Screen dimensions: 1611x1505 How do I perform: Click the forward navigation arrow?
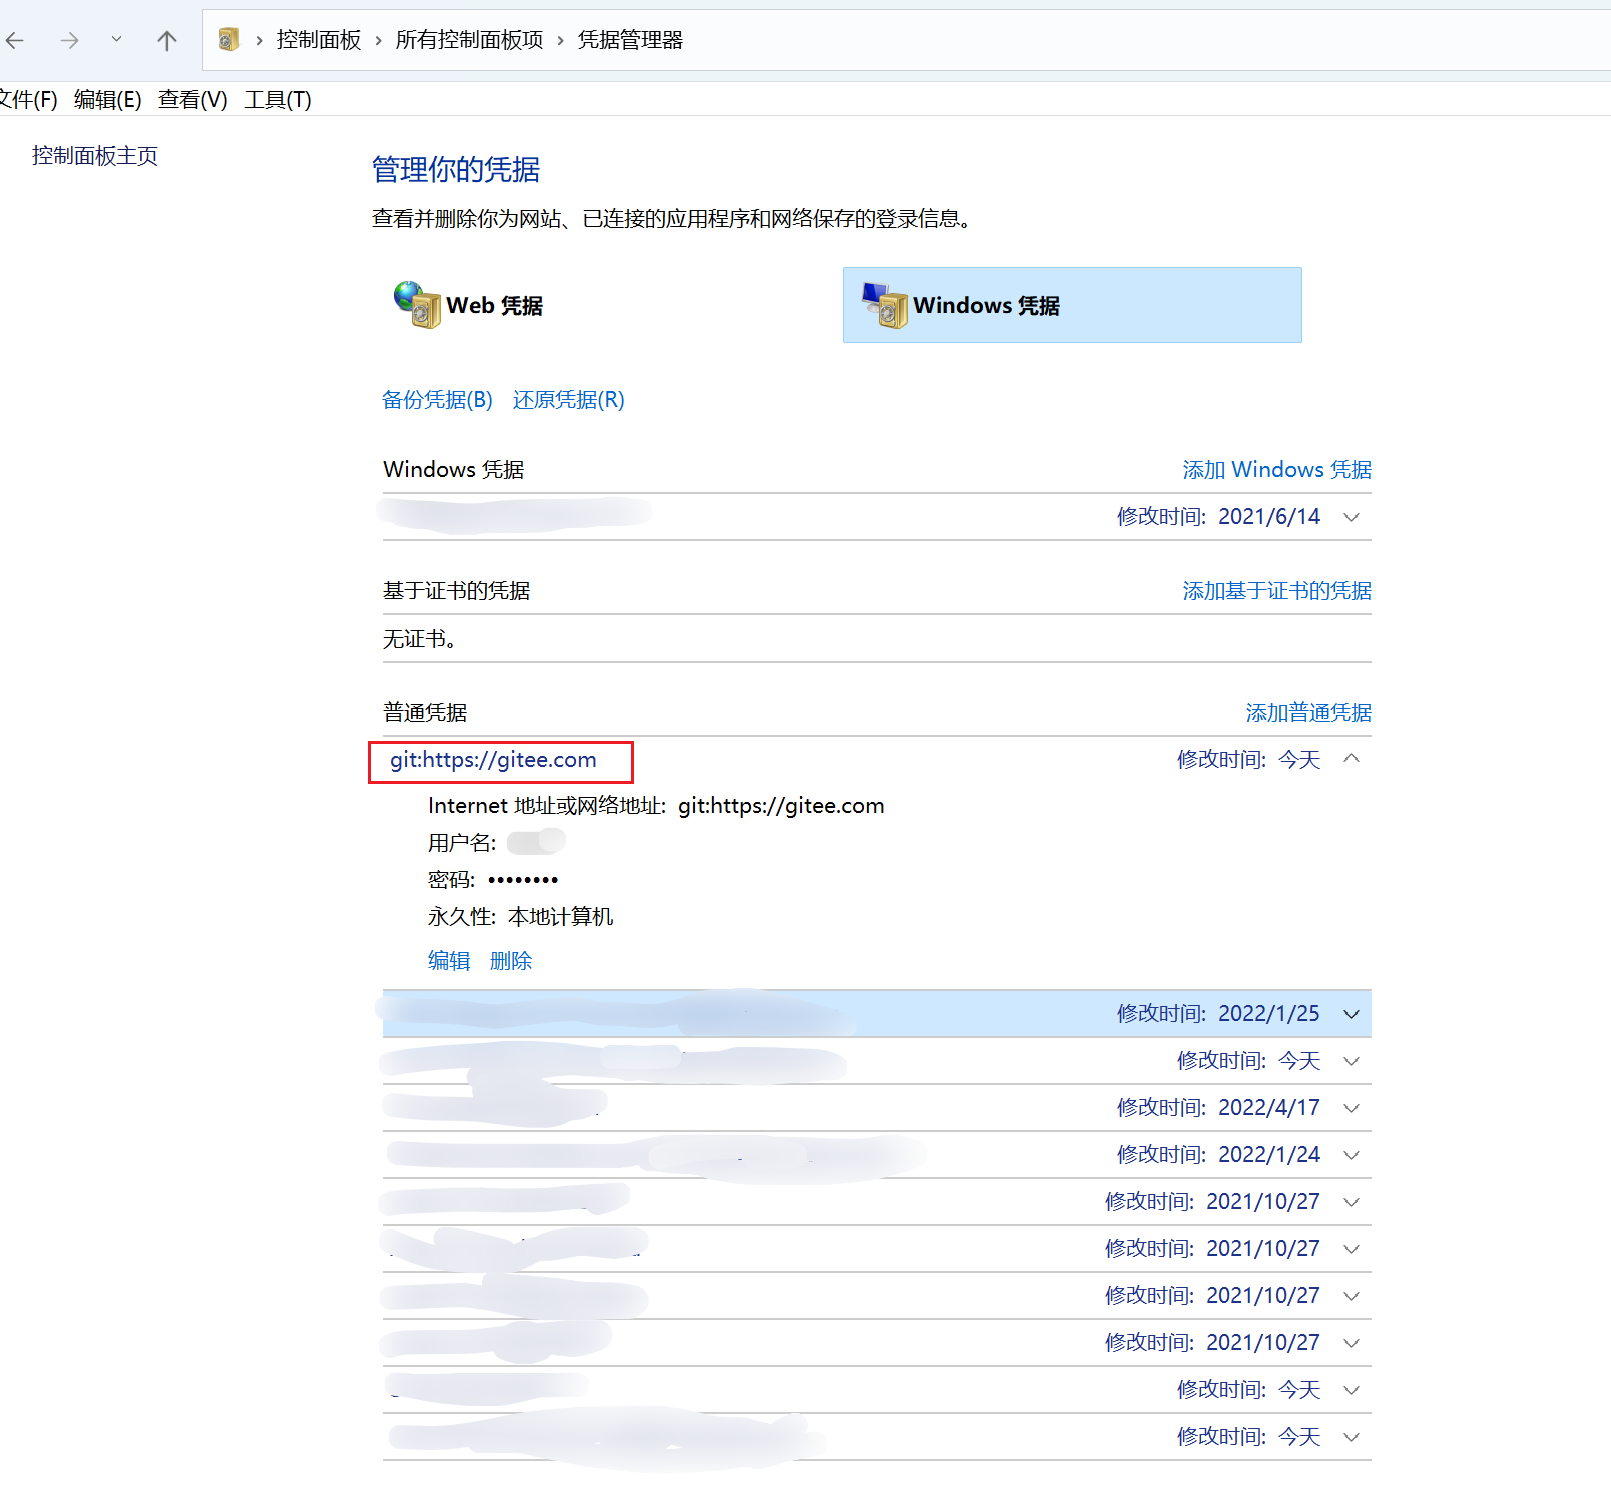pyautogui.click(x=69, y=40)
